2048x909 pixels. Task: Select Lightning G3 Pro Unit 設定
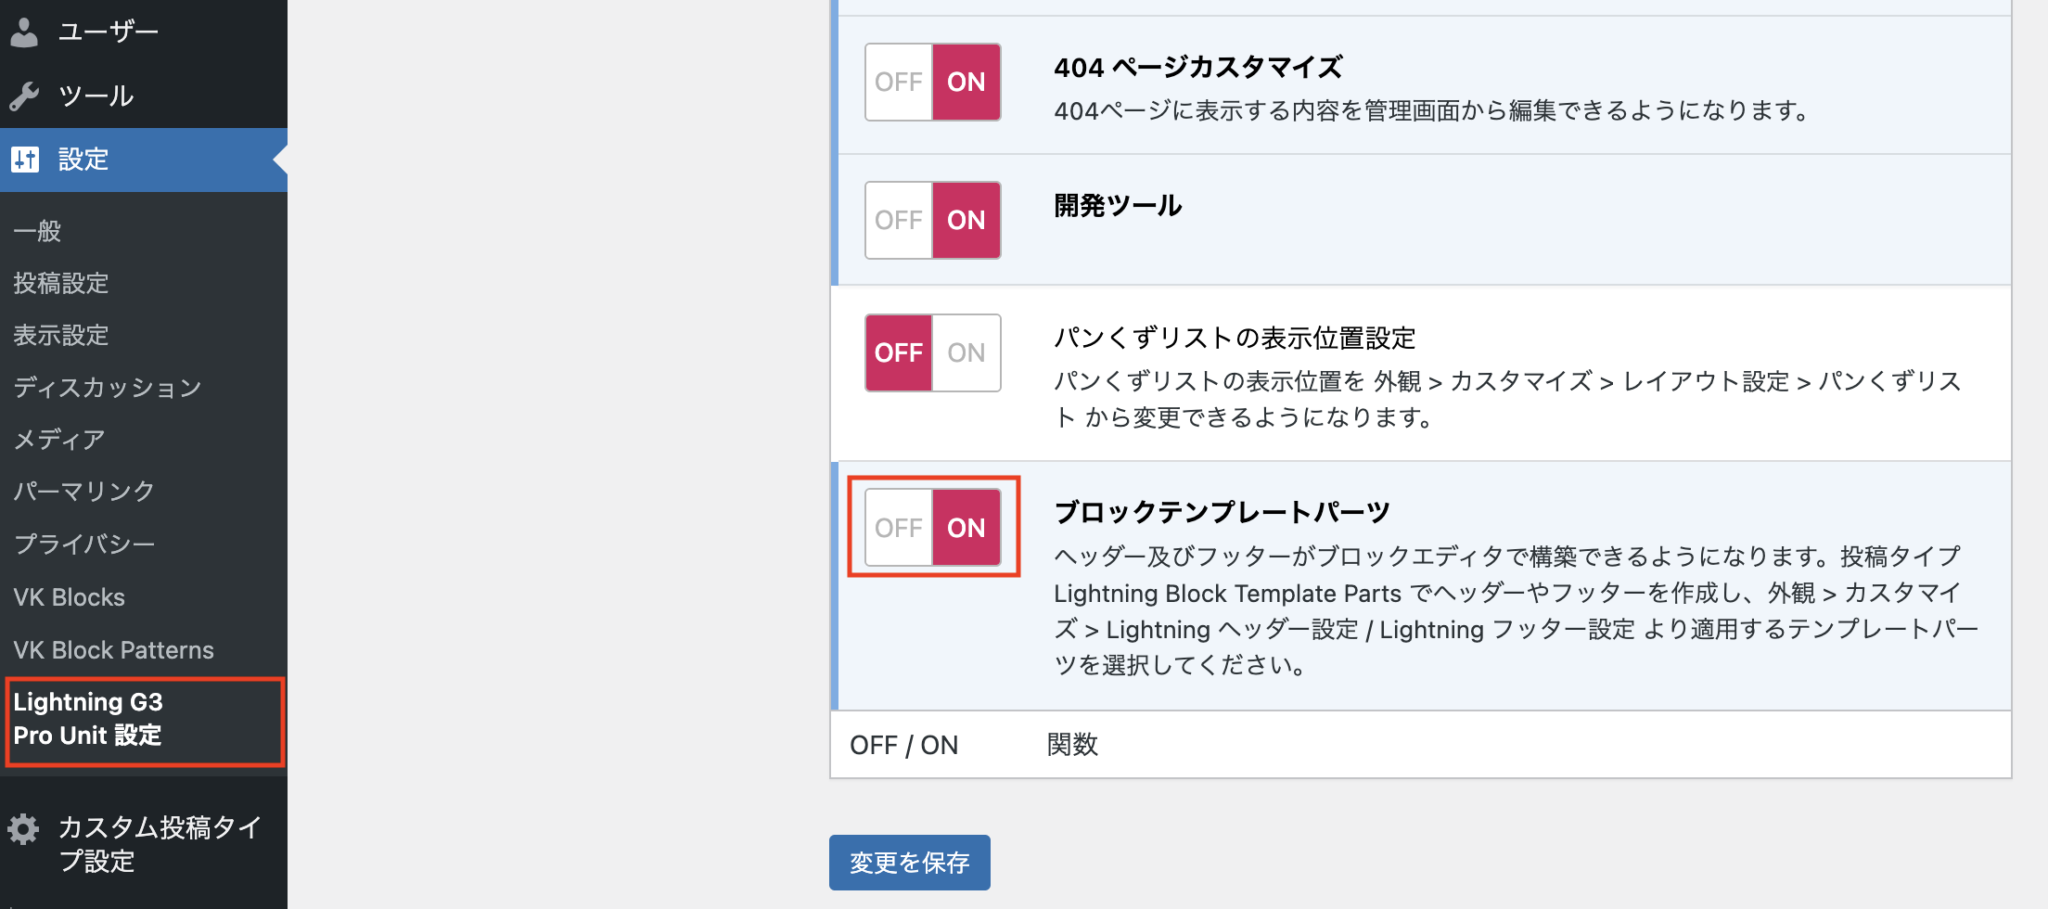click(88, 719)
